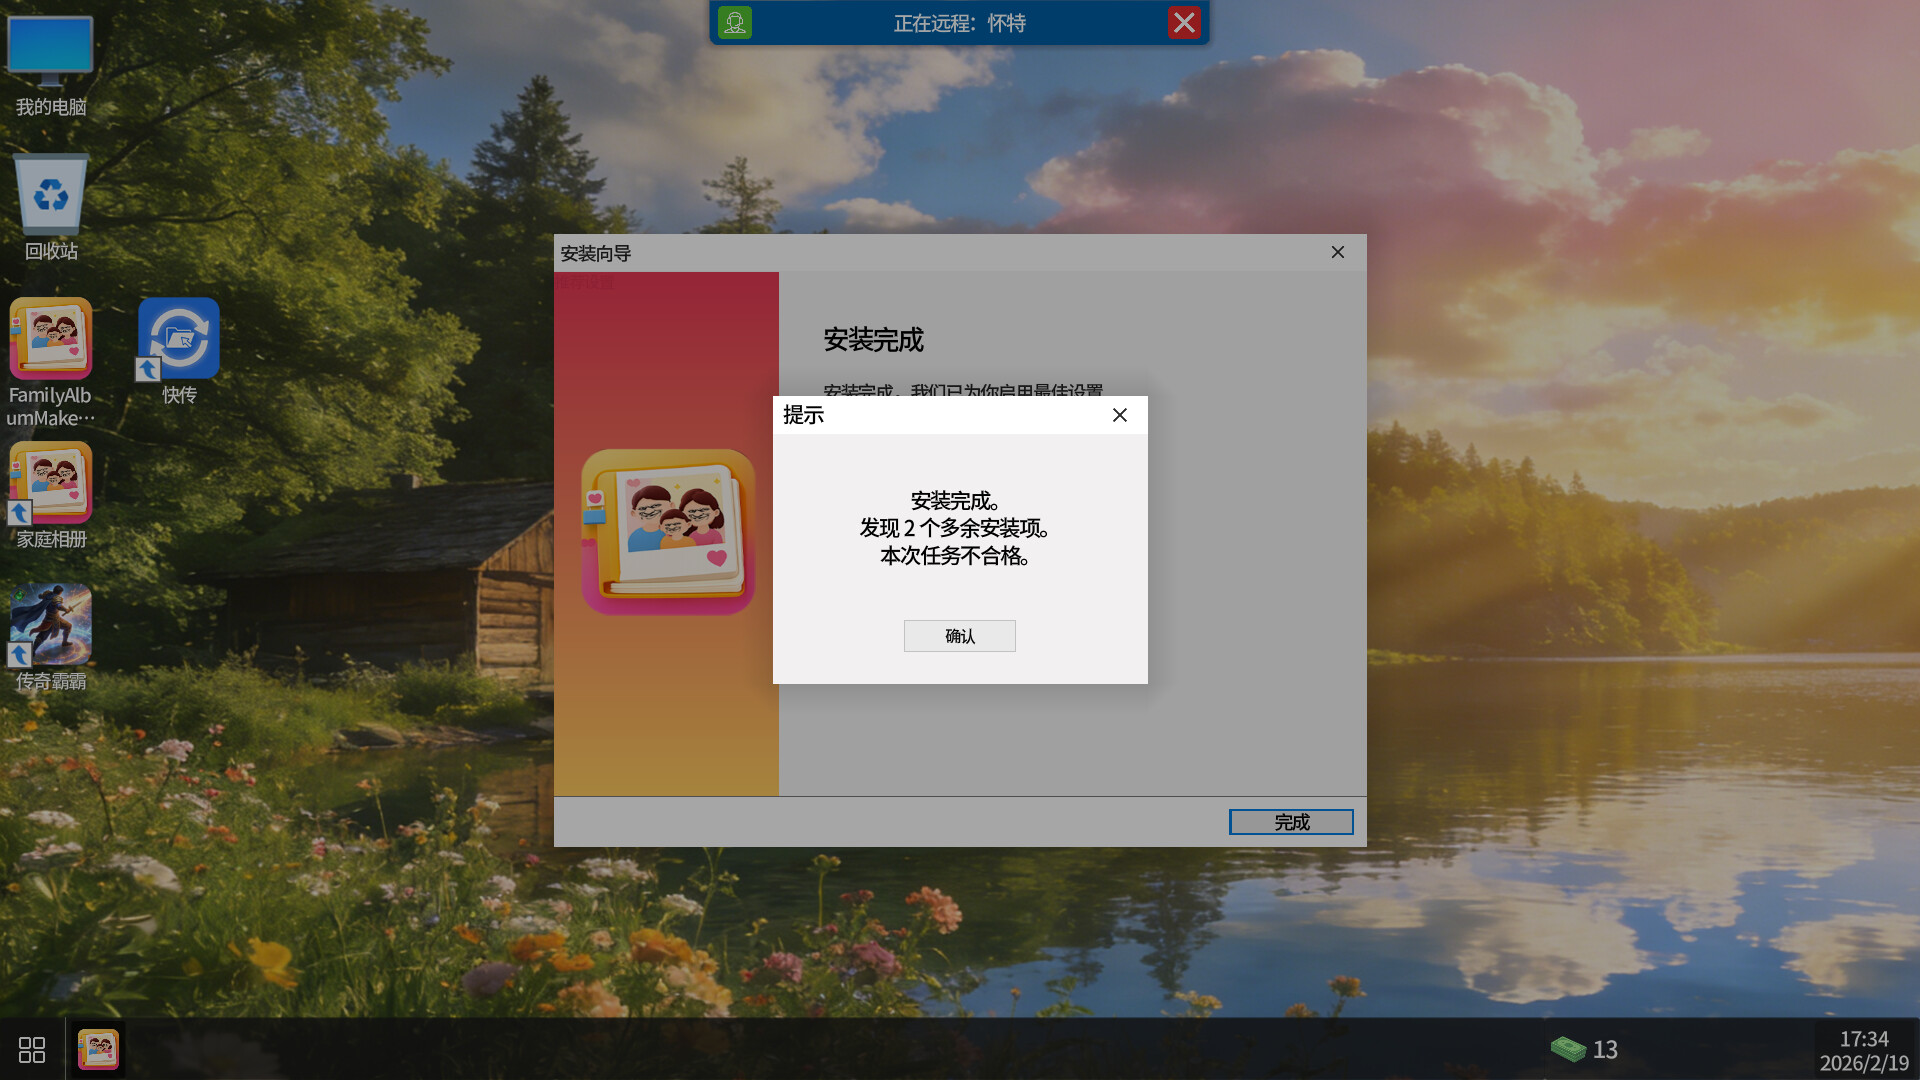Image resolution: width=1920 pixels, height=1080 pixels.
Task: Click 完成 in the installation wizard
Action: point(1290,821)
